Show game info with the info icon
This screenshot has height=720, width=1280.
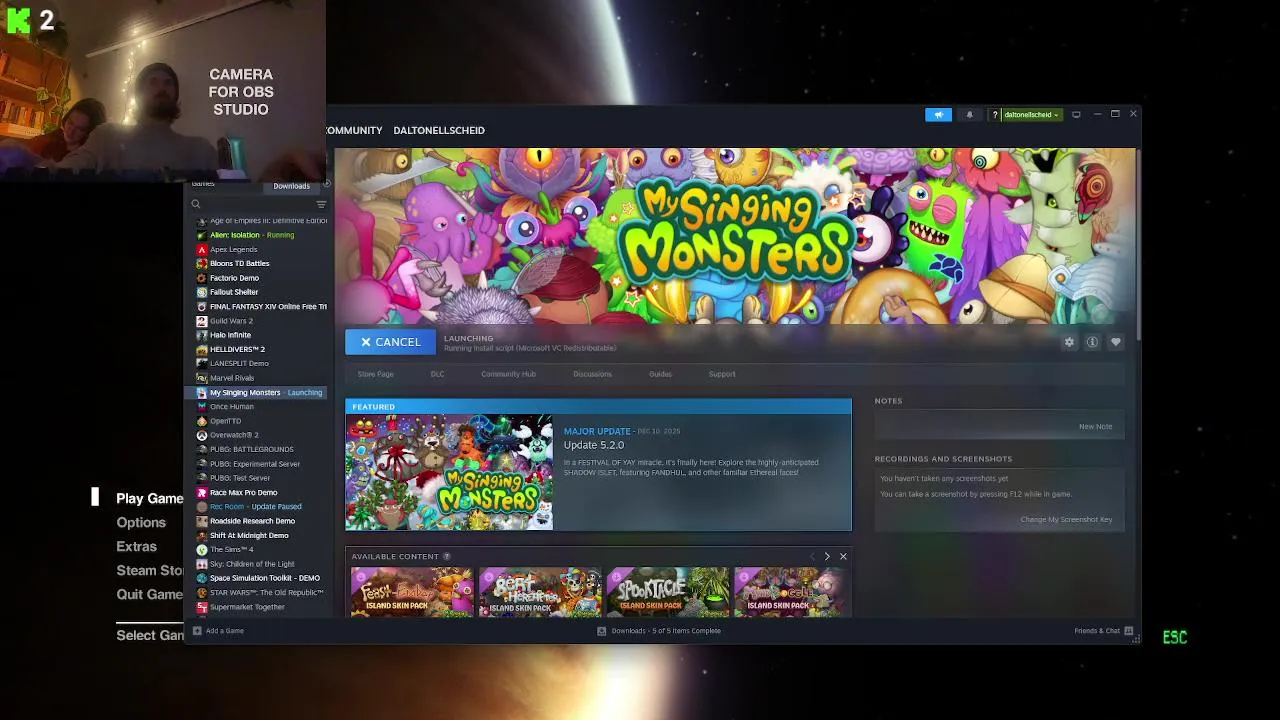(1092, 342)
